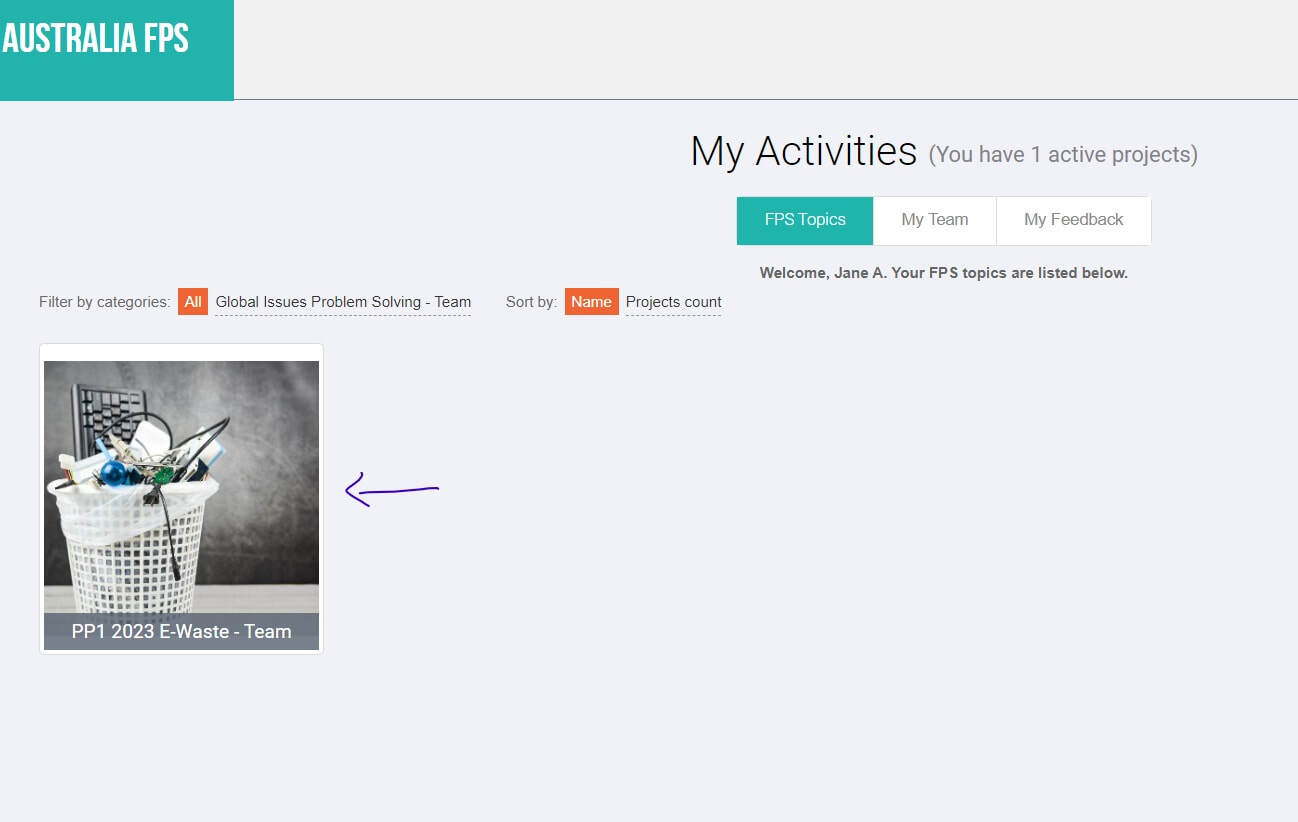Switch to the FPS Topics tab

tap(804, 220)
